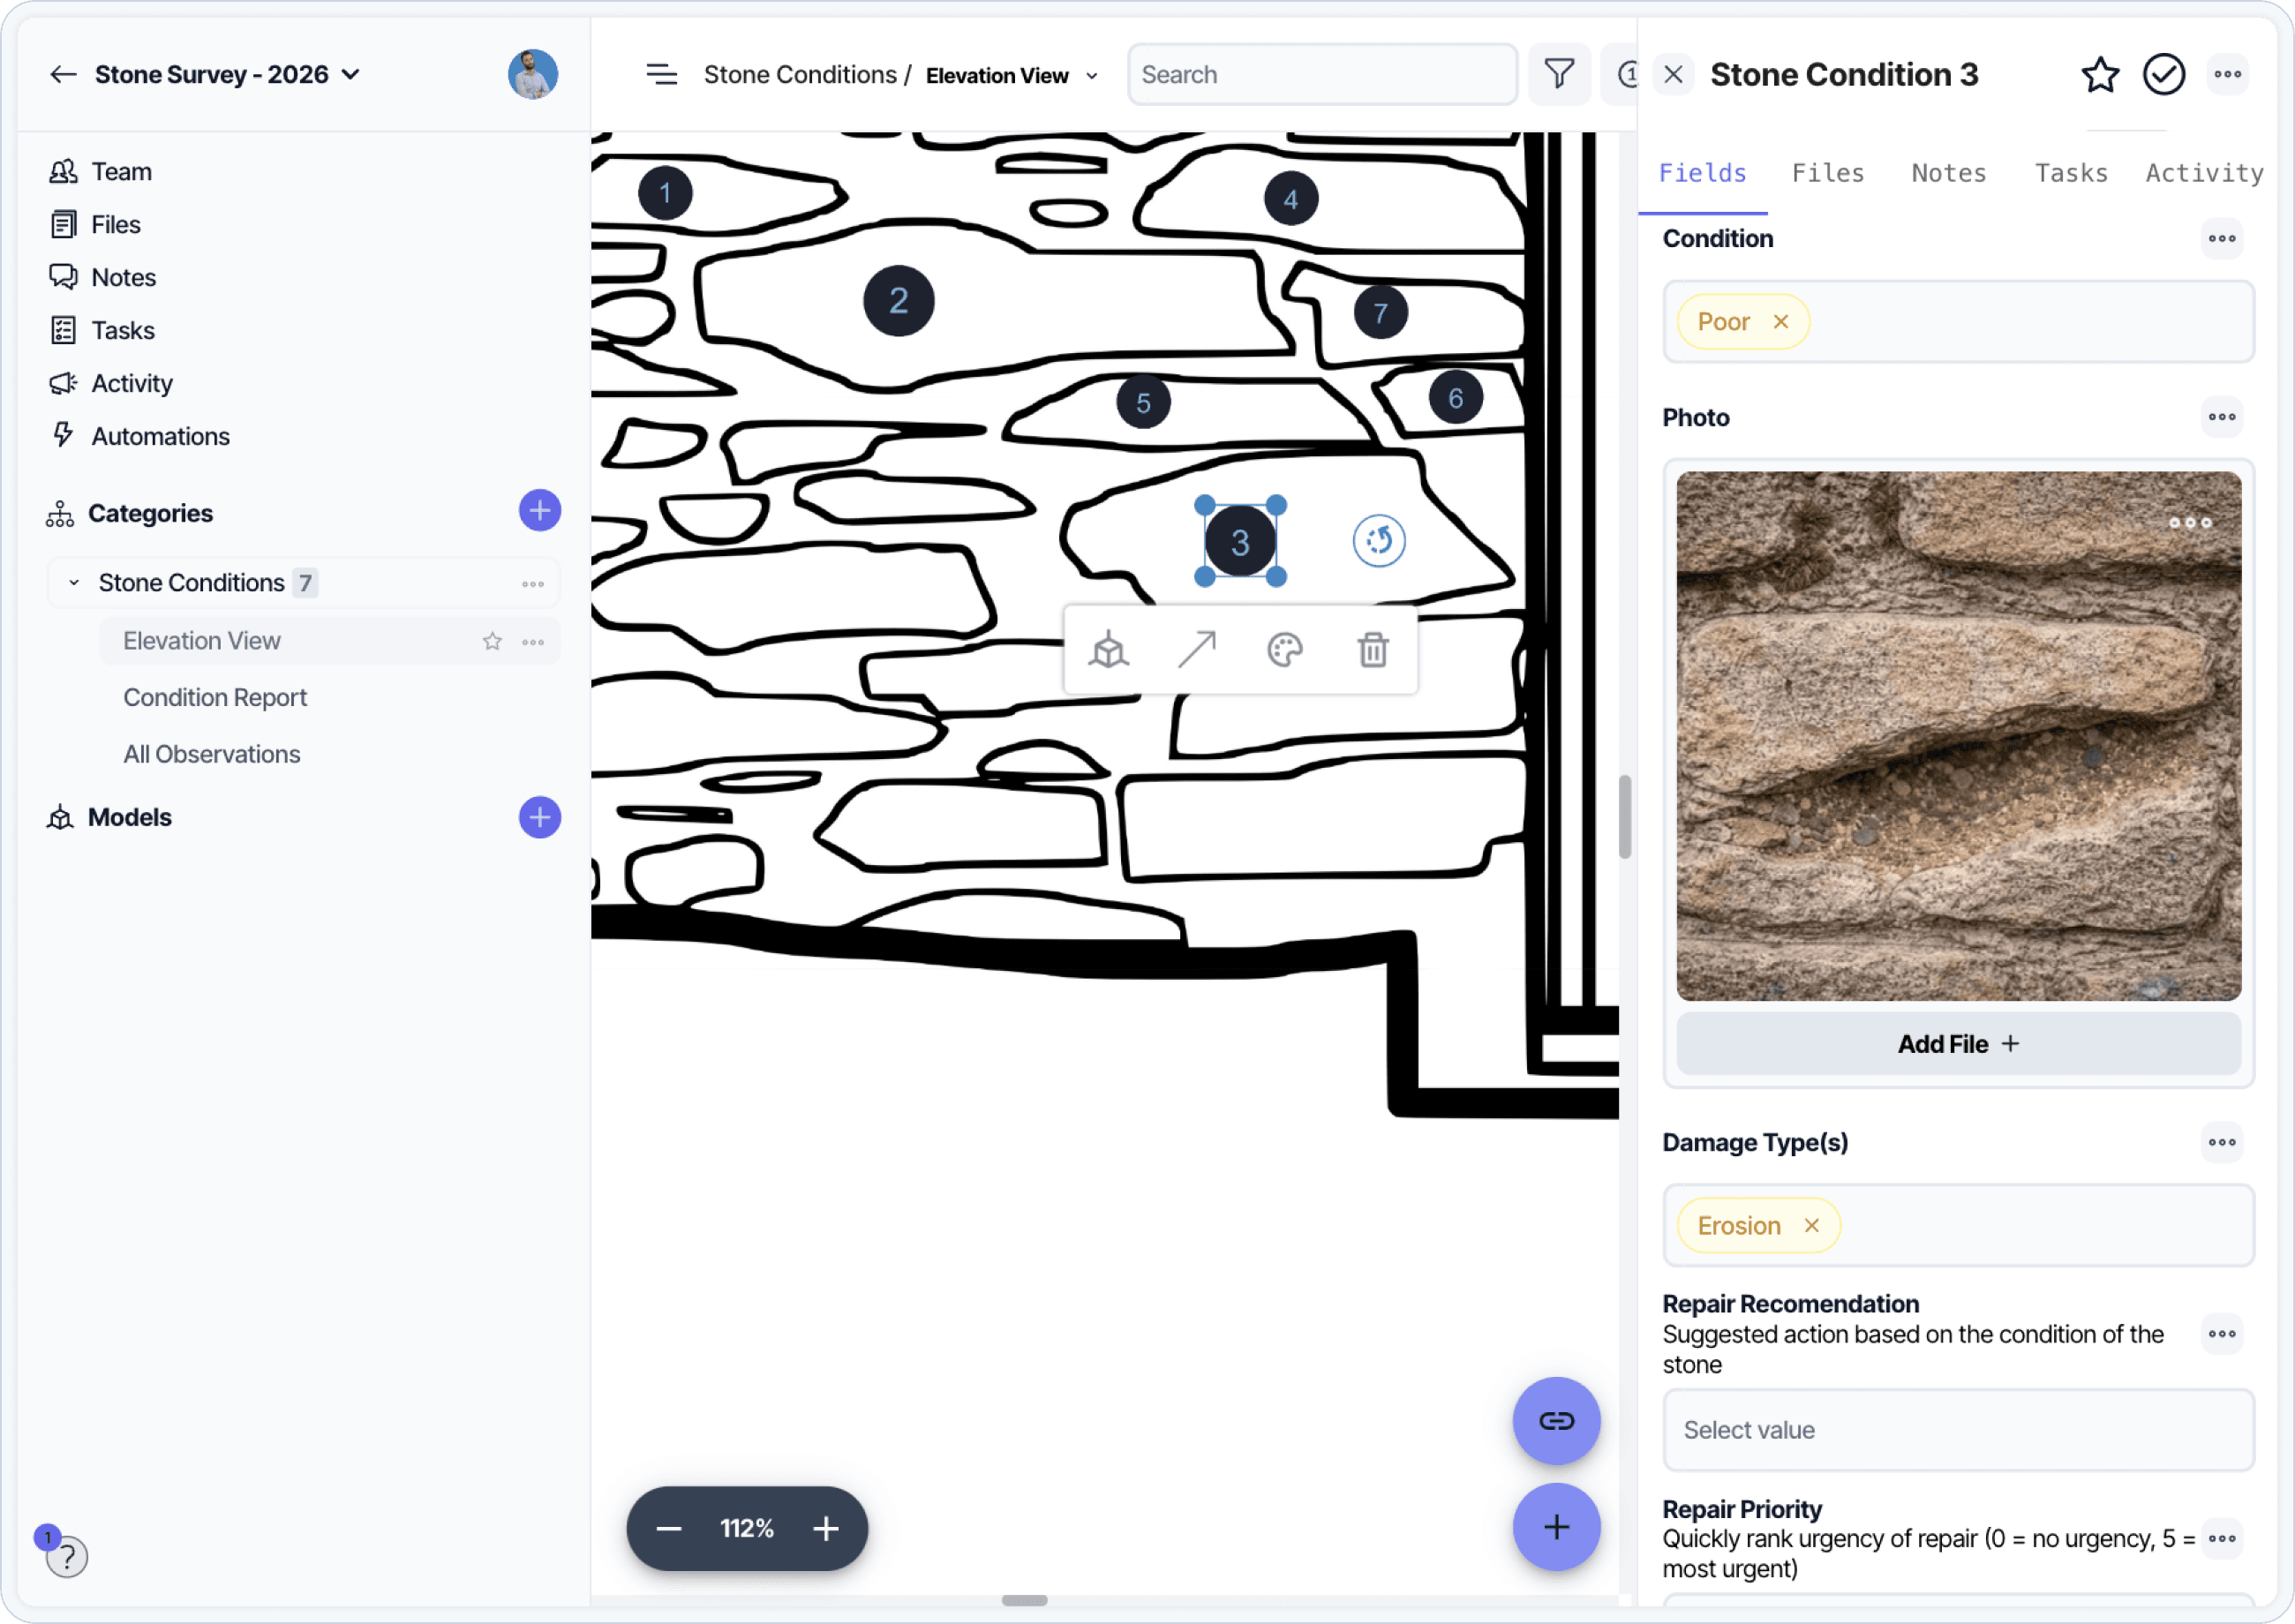Mark Stone Condition 3 complete with checkmark
2295x1624 pixels.
pyautogui.click(x=2164, y=74)
